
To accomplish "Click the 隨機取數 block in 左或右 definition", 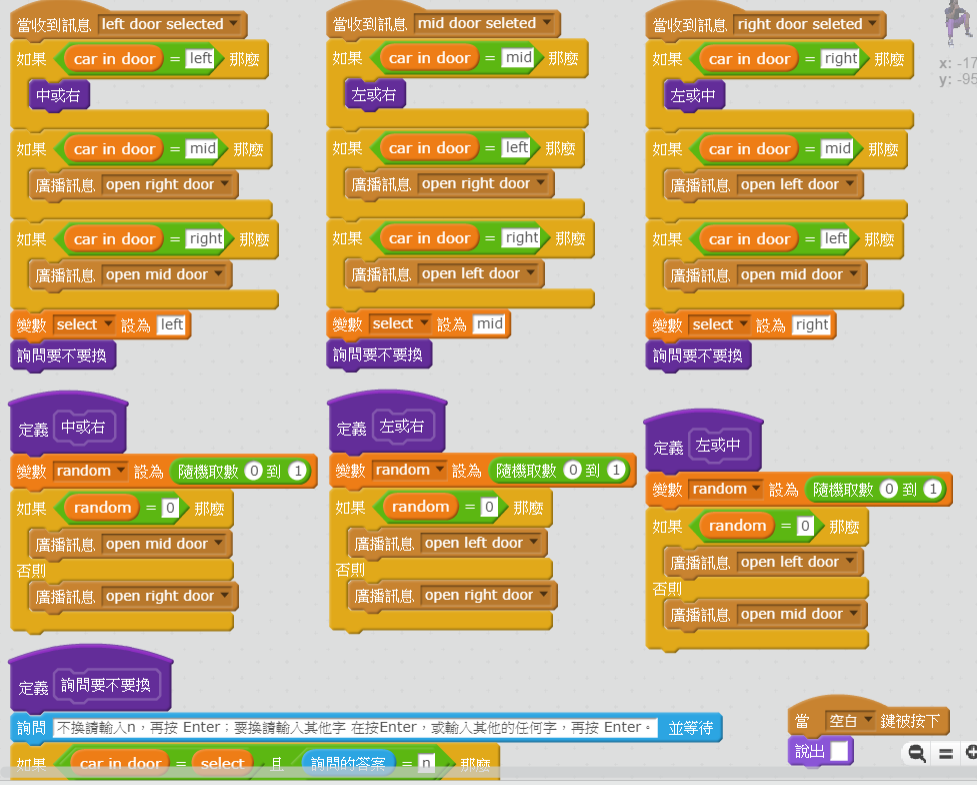I will [560, 470].
